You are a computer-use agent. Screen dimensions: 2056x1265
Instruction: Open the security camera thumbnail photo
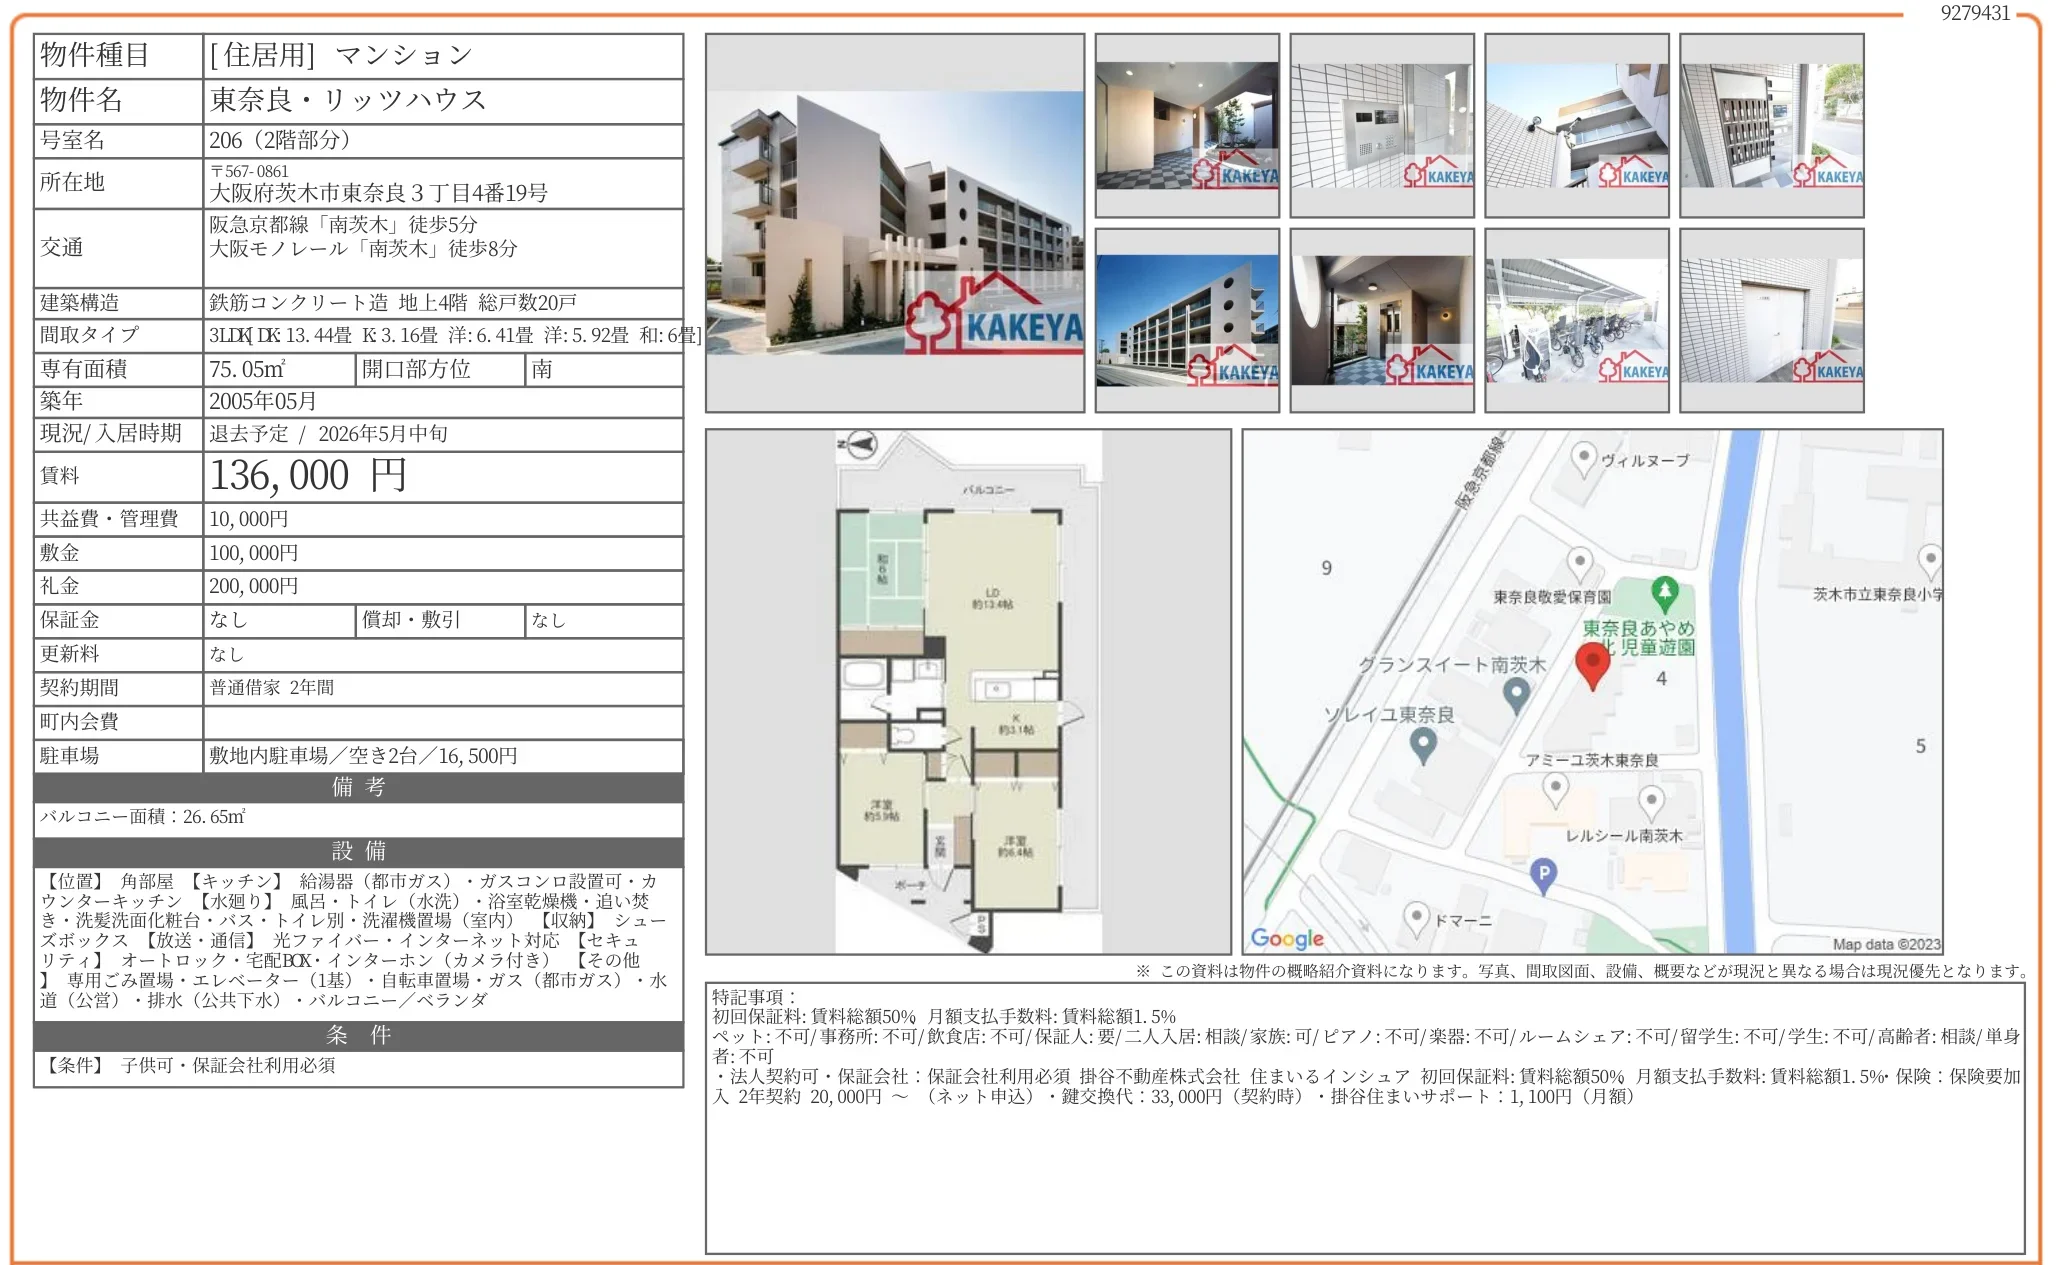[1576, 125]
